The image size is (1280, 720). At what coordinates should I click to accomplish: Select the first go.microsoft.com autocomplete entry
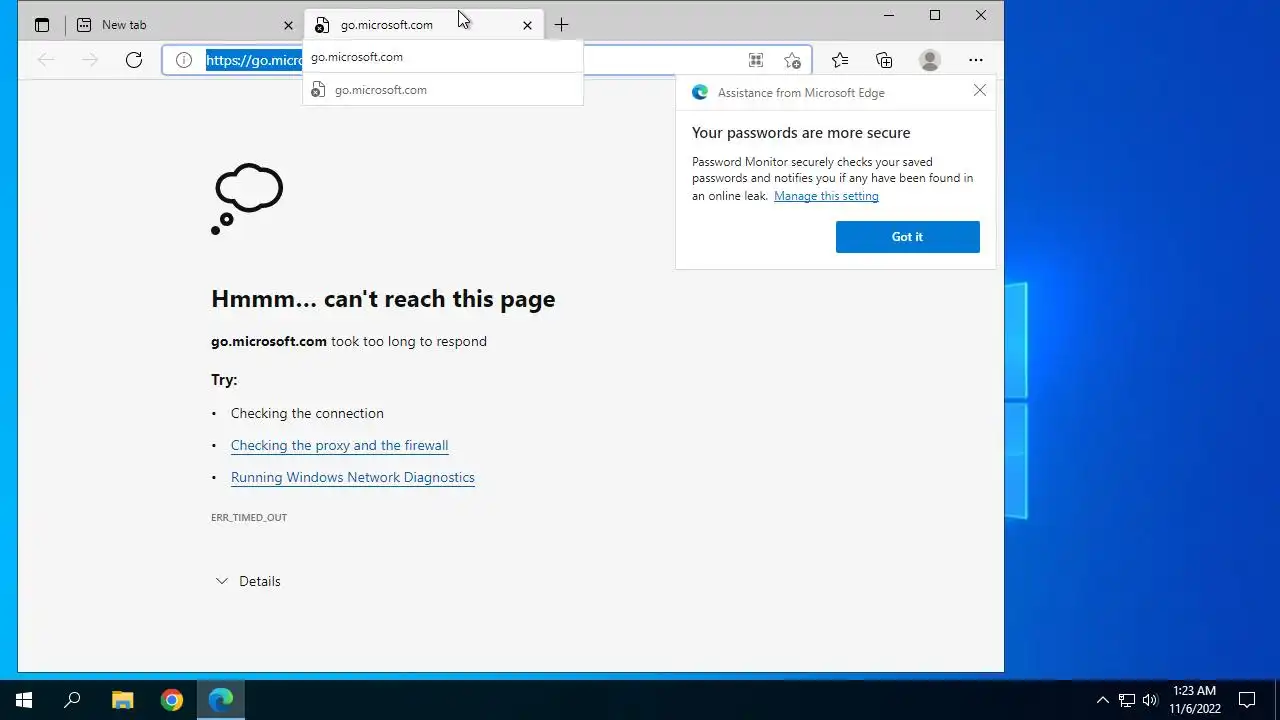pos(443,57)
